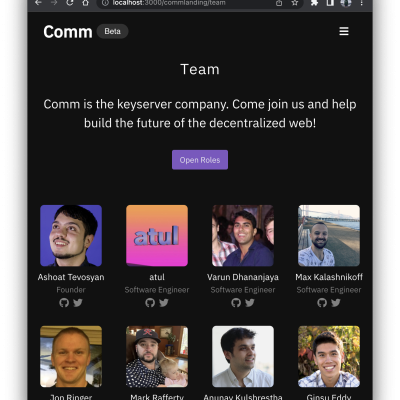Open Ashoat Tevosyan's Twitter icon
The height and width of the screenshot is (400, 400).
pyautogui.click(x=78, y=302)
